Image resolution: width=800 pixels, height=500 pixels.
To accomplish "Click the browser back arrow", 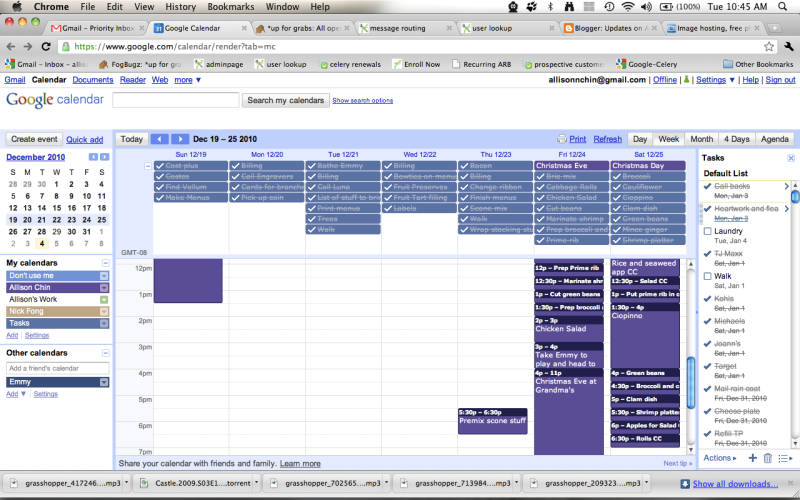I will 10,46.
